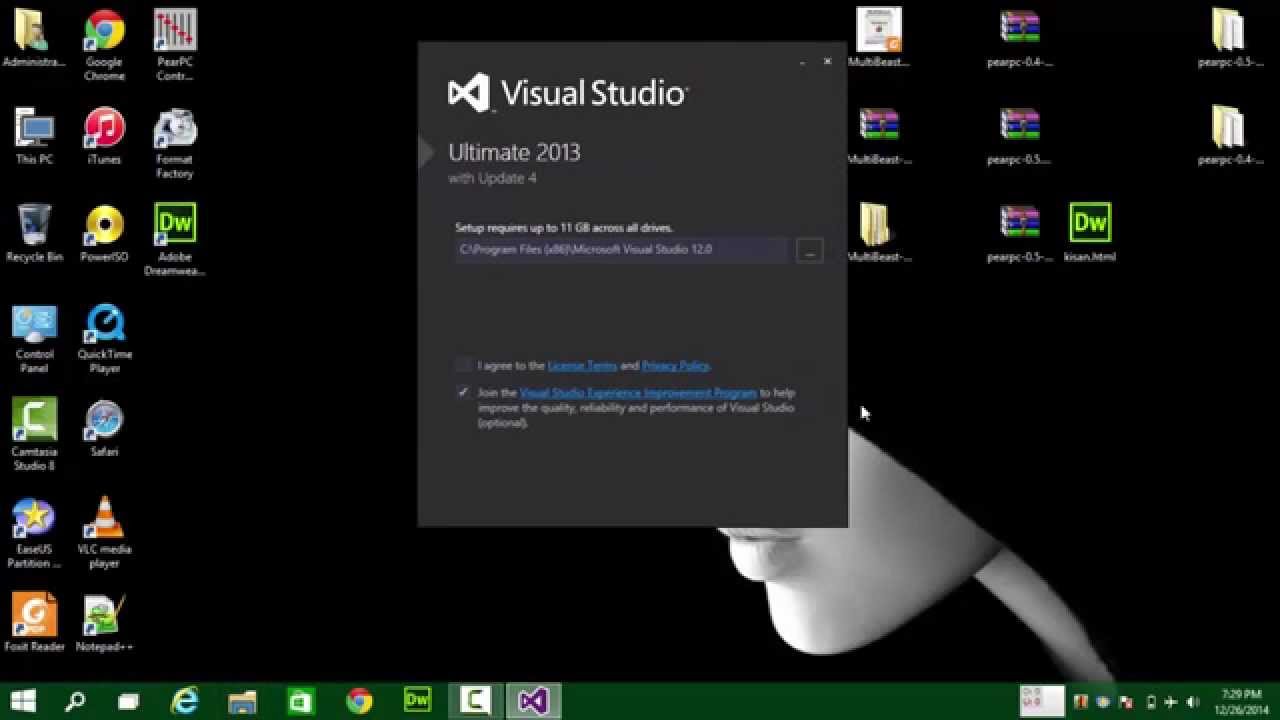The width and height of the screenshot is (1280, 720).
Task: Open the Store app from the taskbar
Action: click(300, 701)
